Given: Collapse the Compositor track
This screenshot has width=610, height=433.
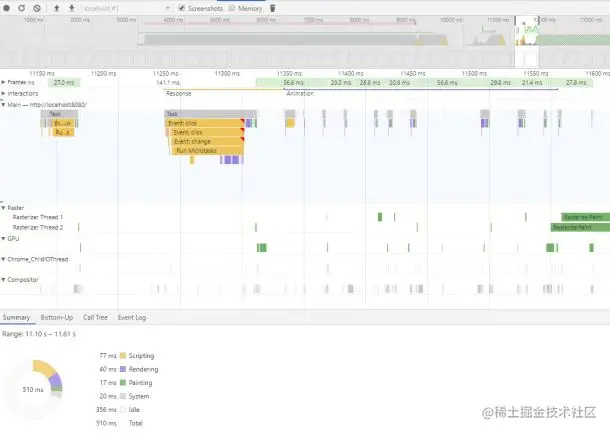Looking at the screenshot, I should point(3,279).
